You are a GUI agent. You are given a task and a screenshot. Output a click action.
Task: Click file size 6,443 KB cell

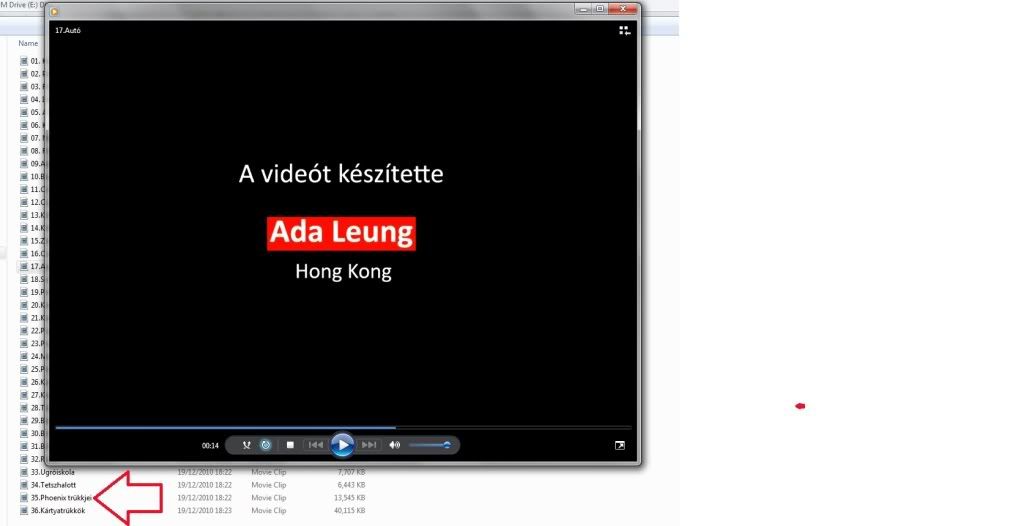[x=351, y=485]
